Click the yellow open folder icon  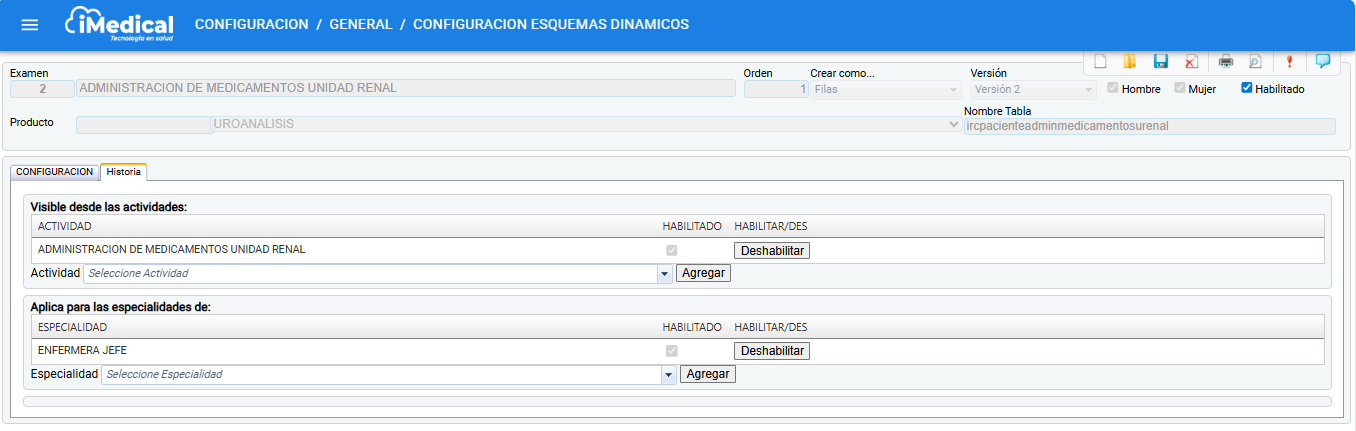(1130, 61)
